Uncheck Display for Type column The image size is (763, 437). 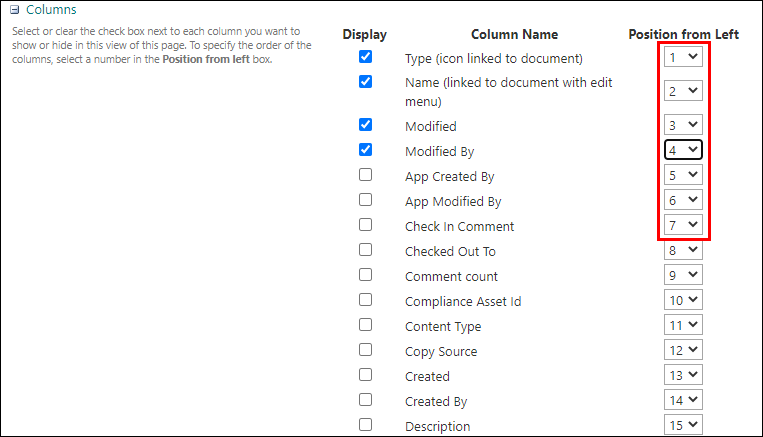[x=365, y=57]
